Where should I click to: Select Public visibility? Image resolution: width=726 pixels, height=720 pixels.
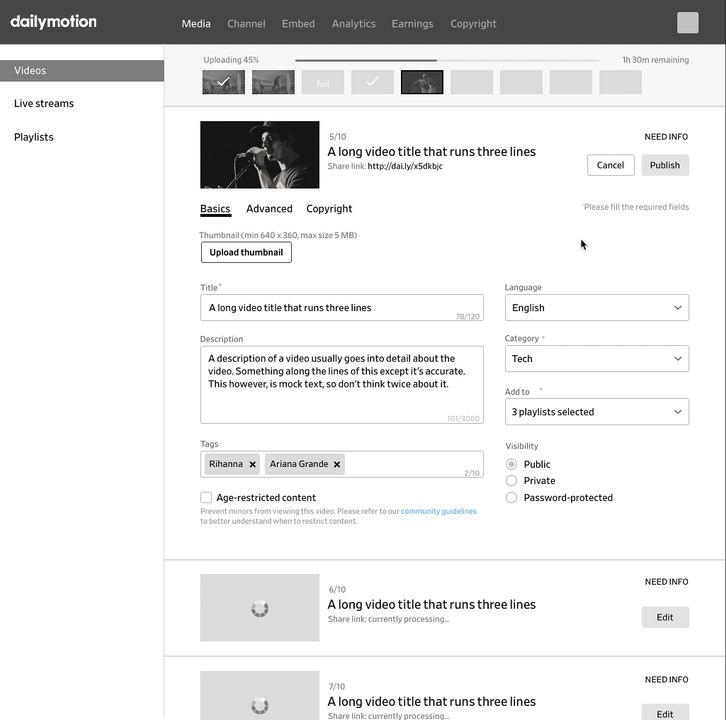(511, 464)
